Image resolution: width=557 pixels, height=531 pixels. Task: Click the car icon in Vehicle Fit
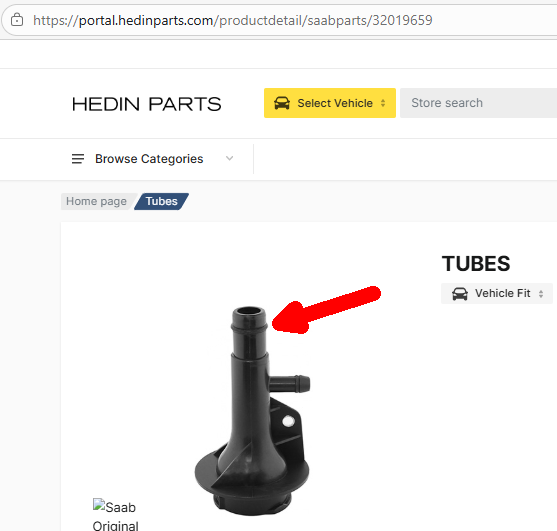point(460,294)
